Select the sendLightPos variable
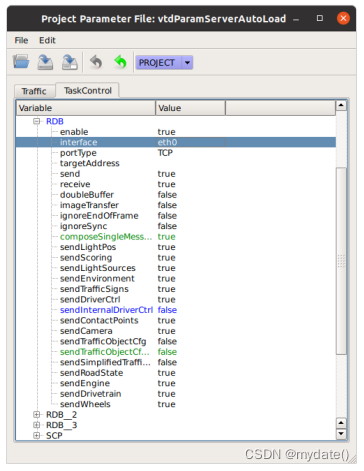364x471 pixels. coord(88,247)
